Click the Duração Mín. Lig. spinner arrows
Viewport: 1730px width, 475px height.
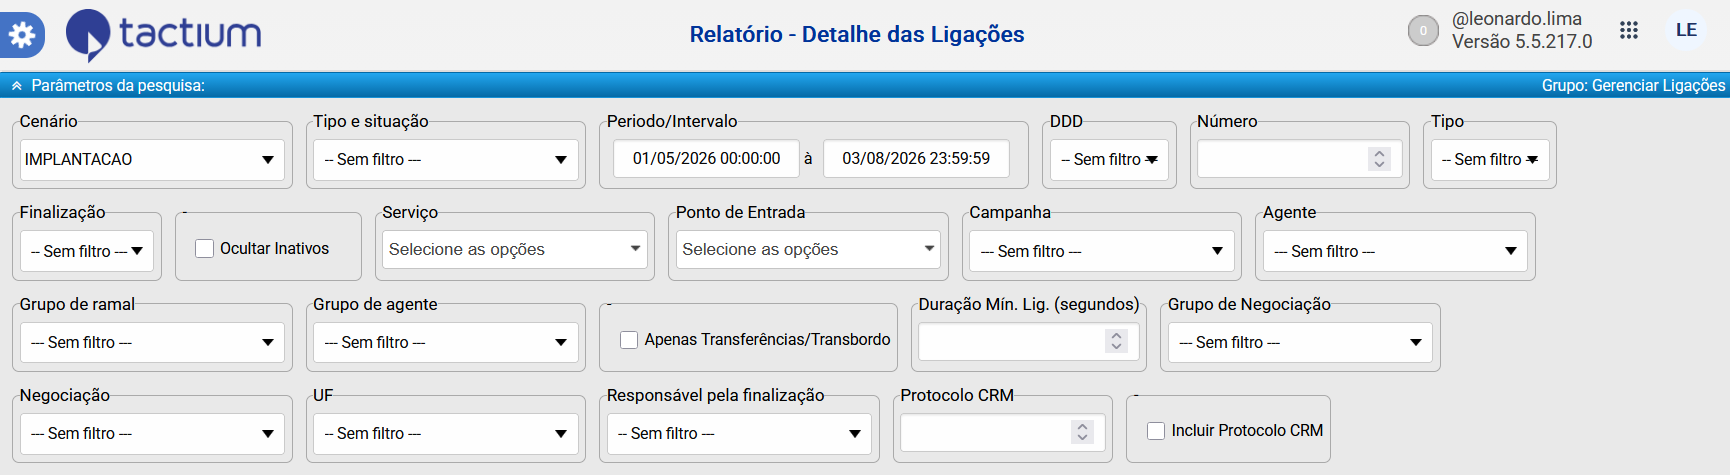point(1116,341)
